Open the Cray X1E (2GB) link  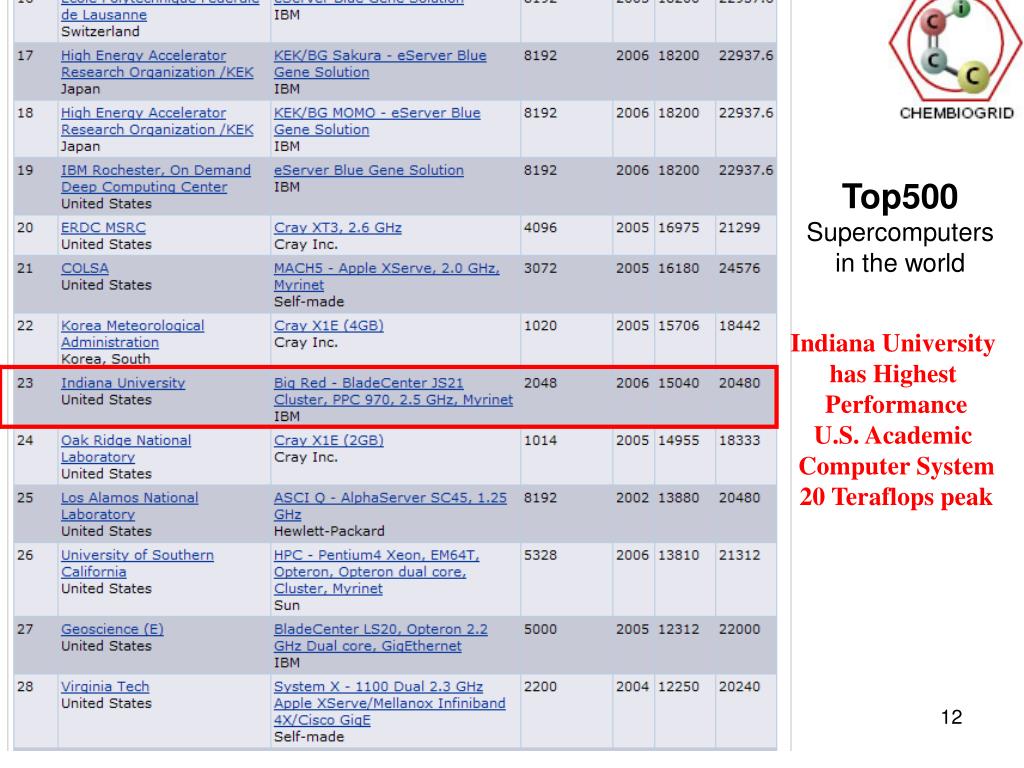tap(328, 440)
